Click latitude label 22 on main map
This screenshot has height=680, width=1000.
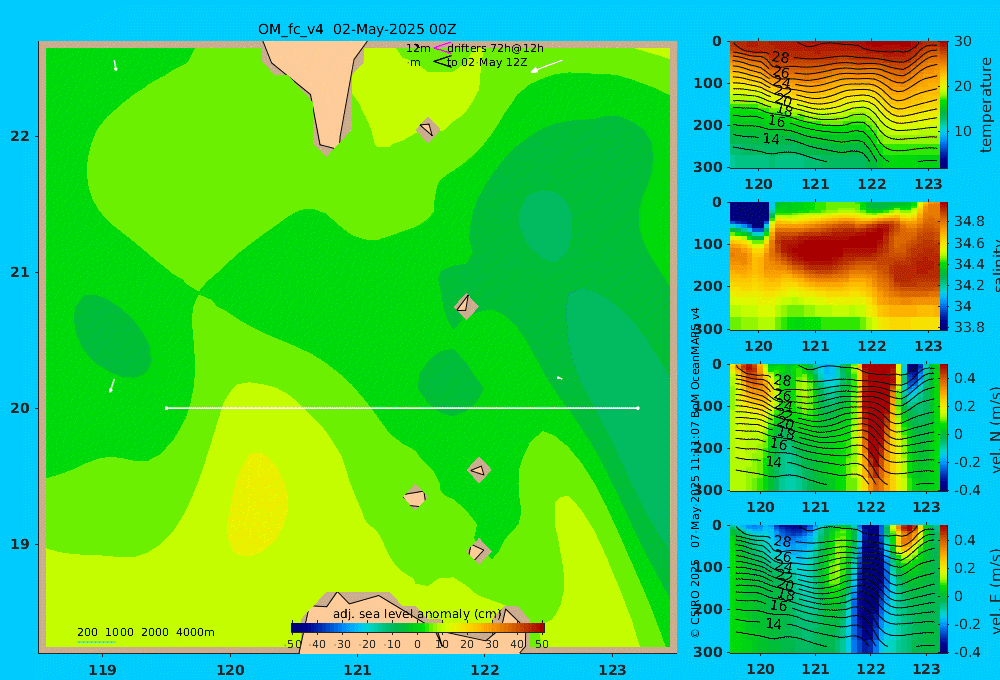(20, 136)
